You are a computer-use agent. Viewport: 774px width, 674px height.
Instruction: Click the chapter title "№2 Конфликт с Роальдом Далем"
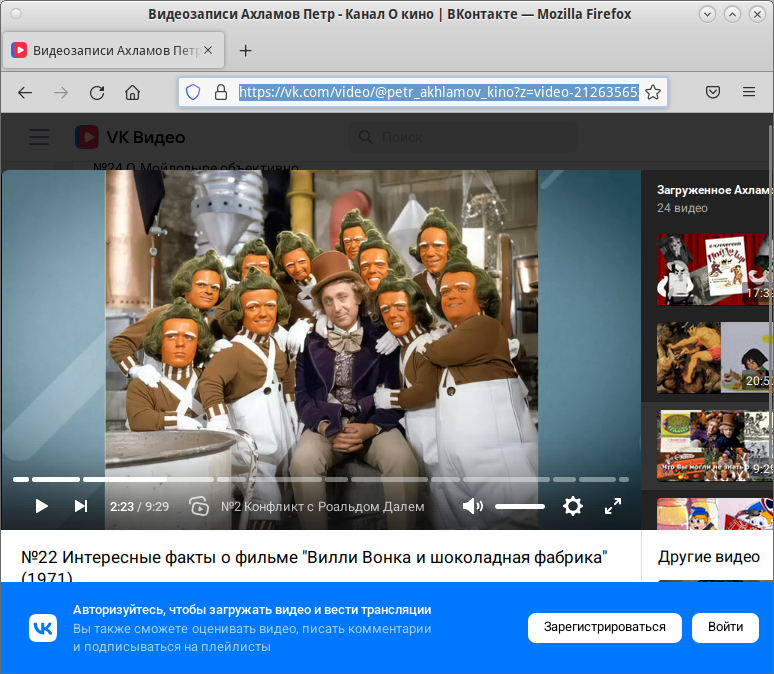[322, 507]
